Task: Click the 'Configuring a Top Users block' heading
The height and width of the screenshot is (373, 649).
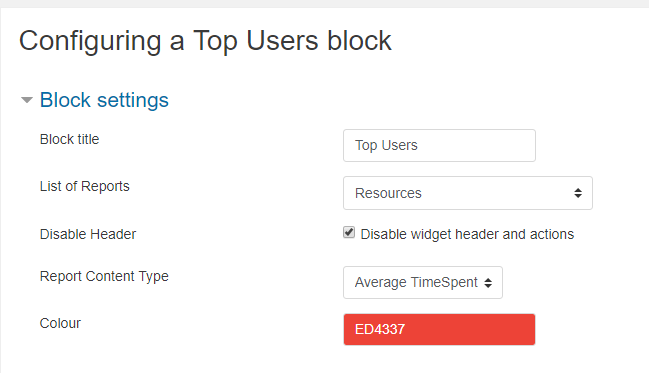Action: (205, 41)
